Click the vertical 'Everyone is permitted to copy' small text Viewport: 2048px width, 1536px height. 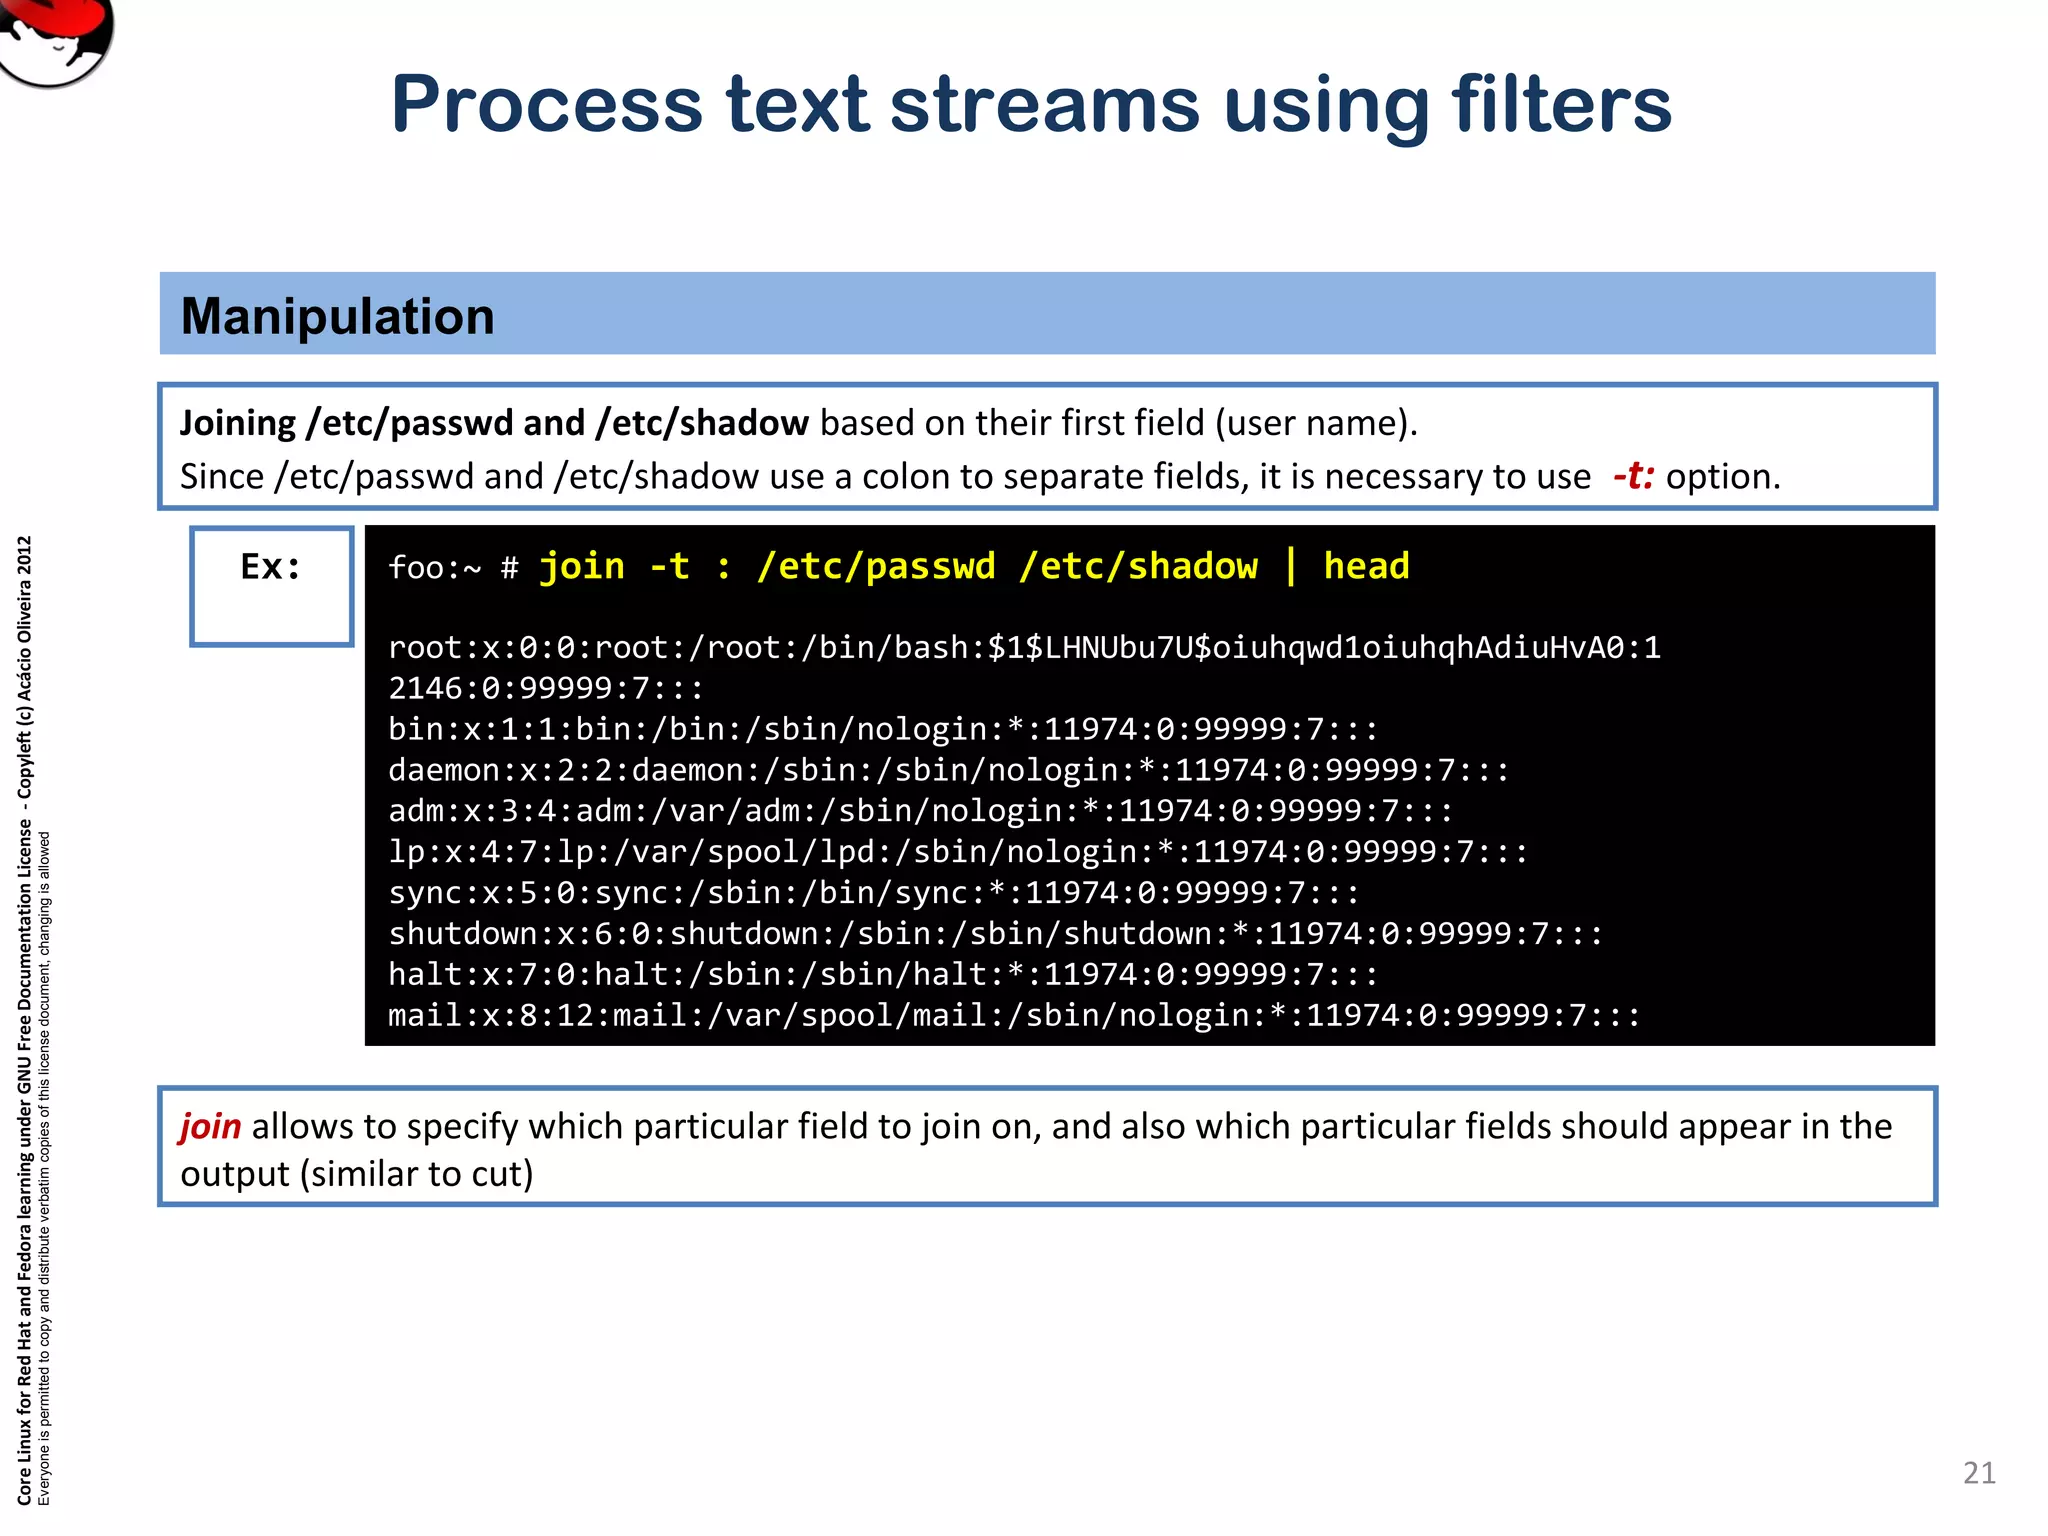(44, 1168)
